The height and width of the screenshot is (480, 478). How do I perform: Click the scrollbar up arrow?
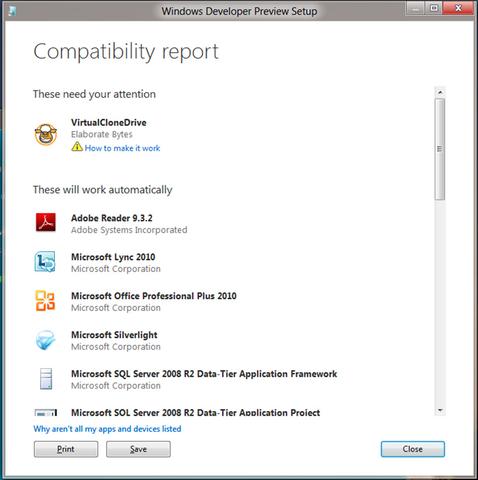click(440, 92)
